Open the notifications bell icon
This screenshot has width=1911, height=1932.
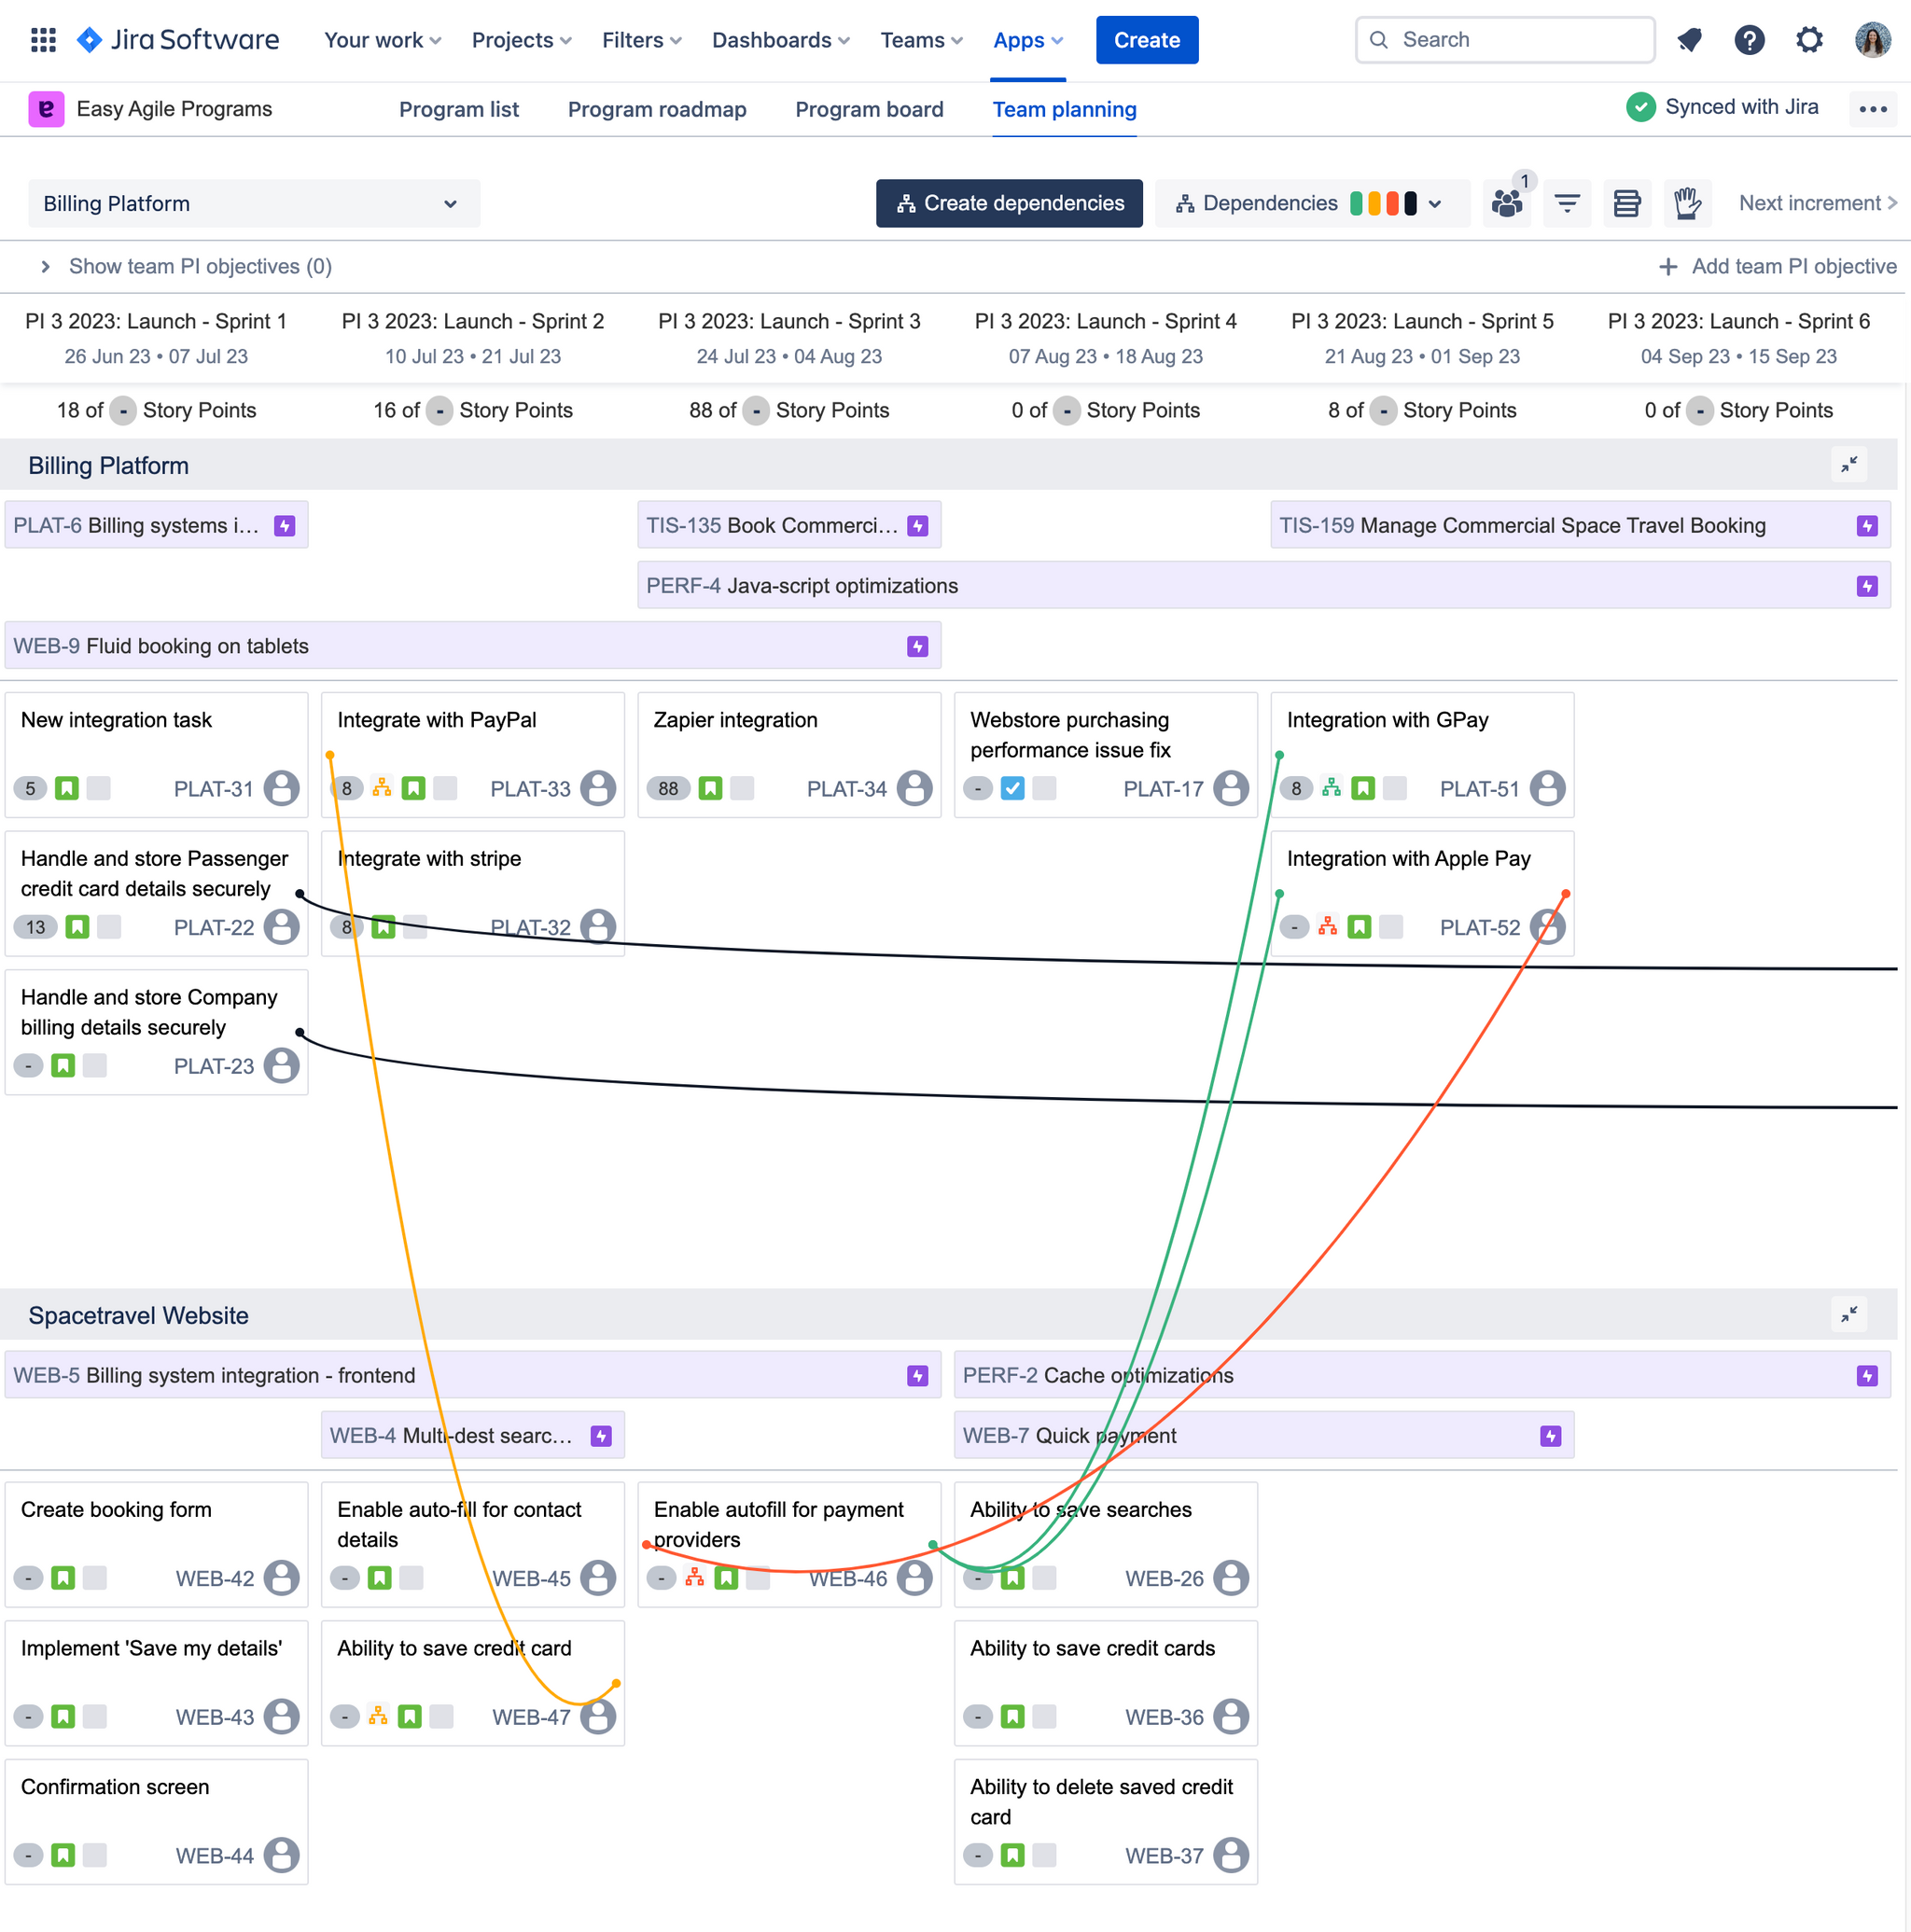pos(1689,40)
